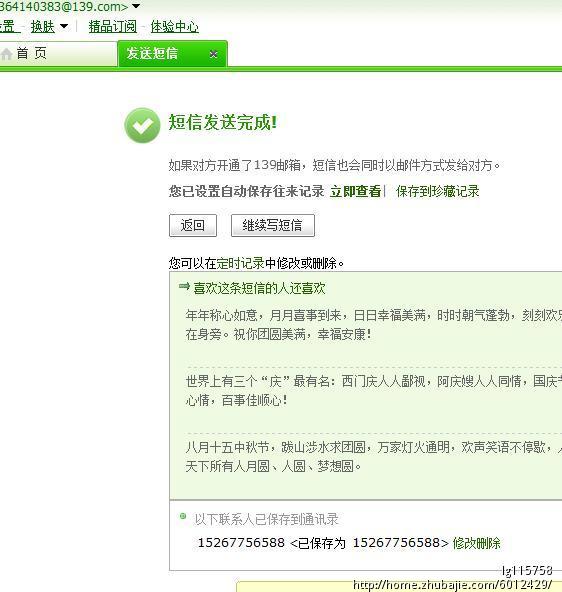
Task: Expand the 换肤 skin dropdown arrow
Action: (64, 26)
